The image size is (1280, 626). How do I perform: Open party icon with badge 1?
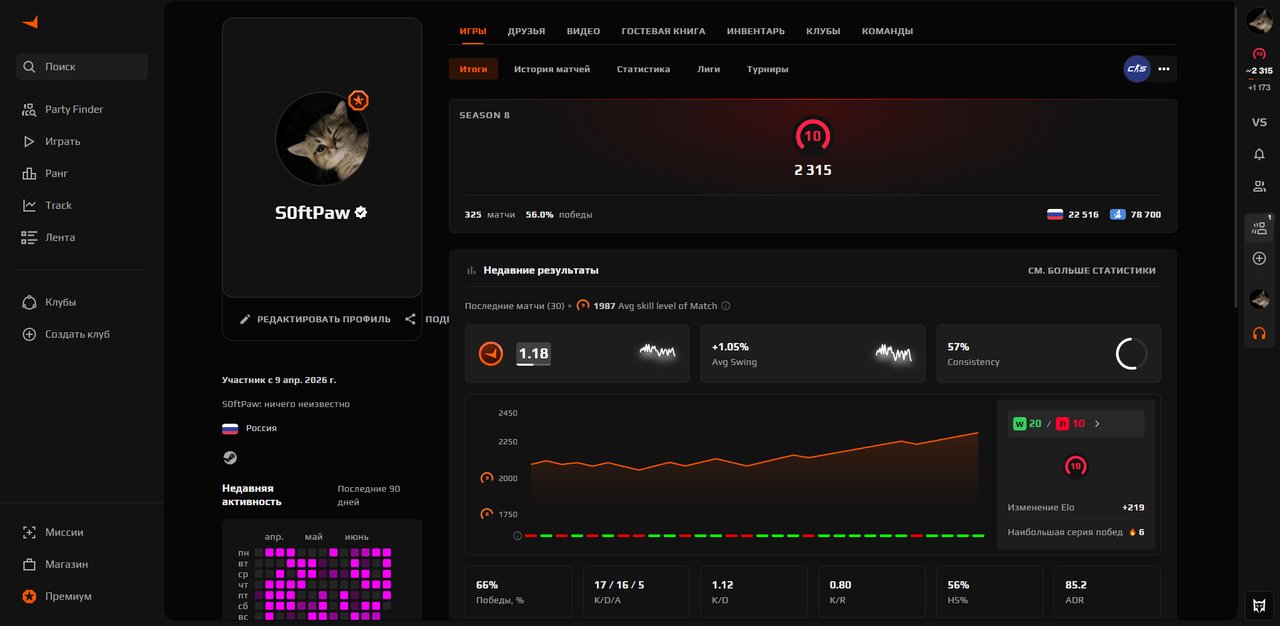1259,228
